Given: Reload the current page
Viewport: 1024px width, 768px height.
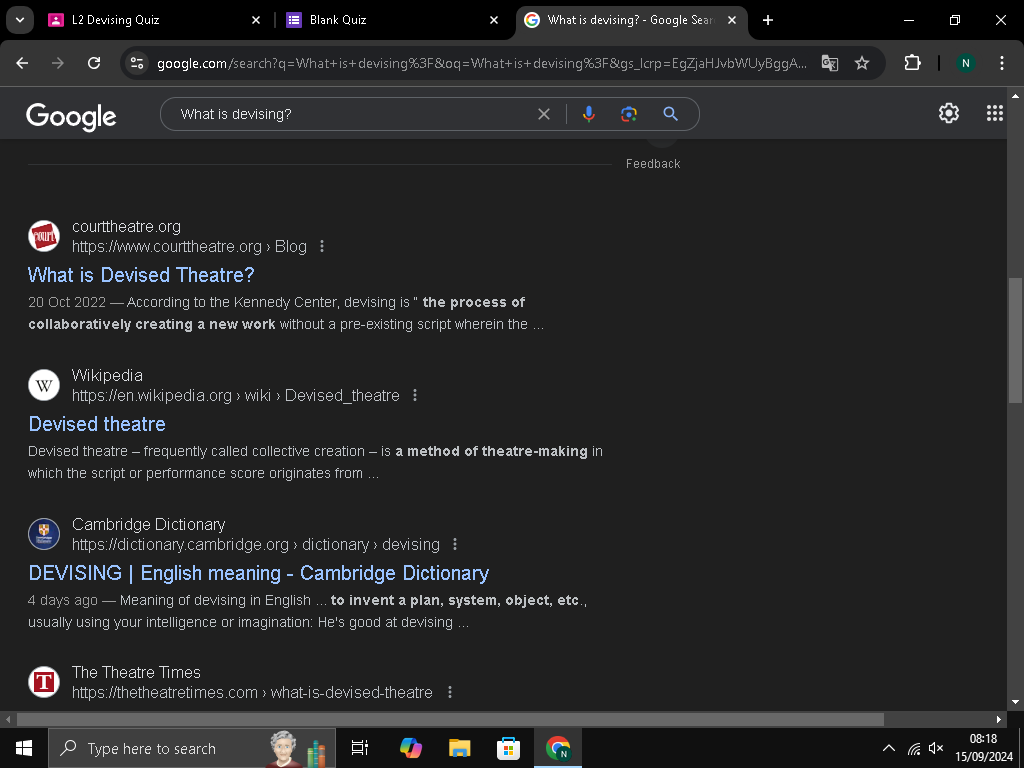Looking at the screenshot, I should click(94, 63).
